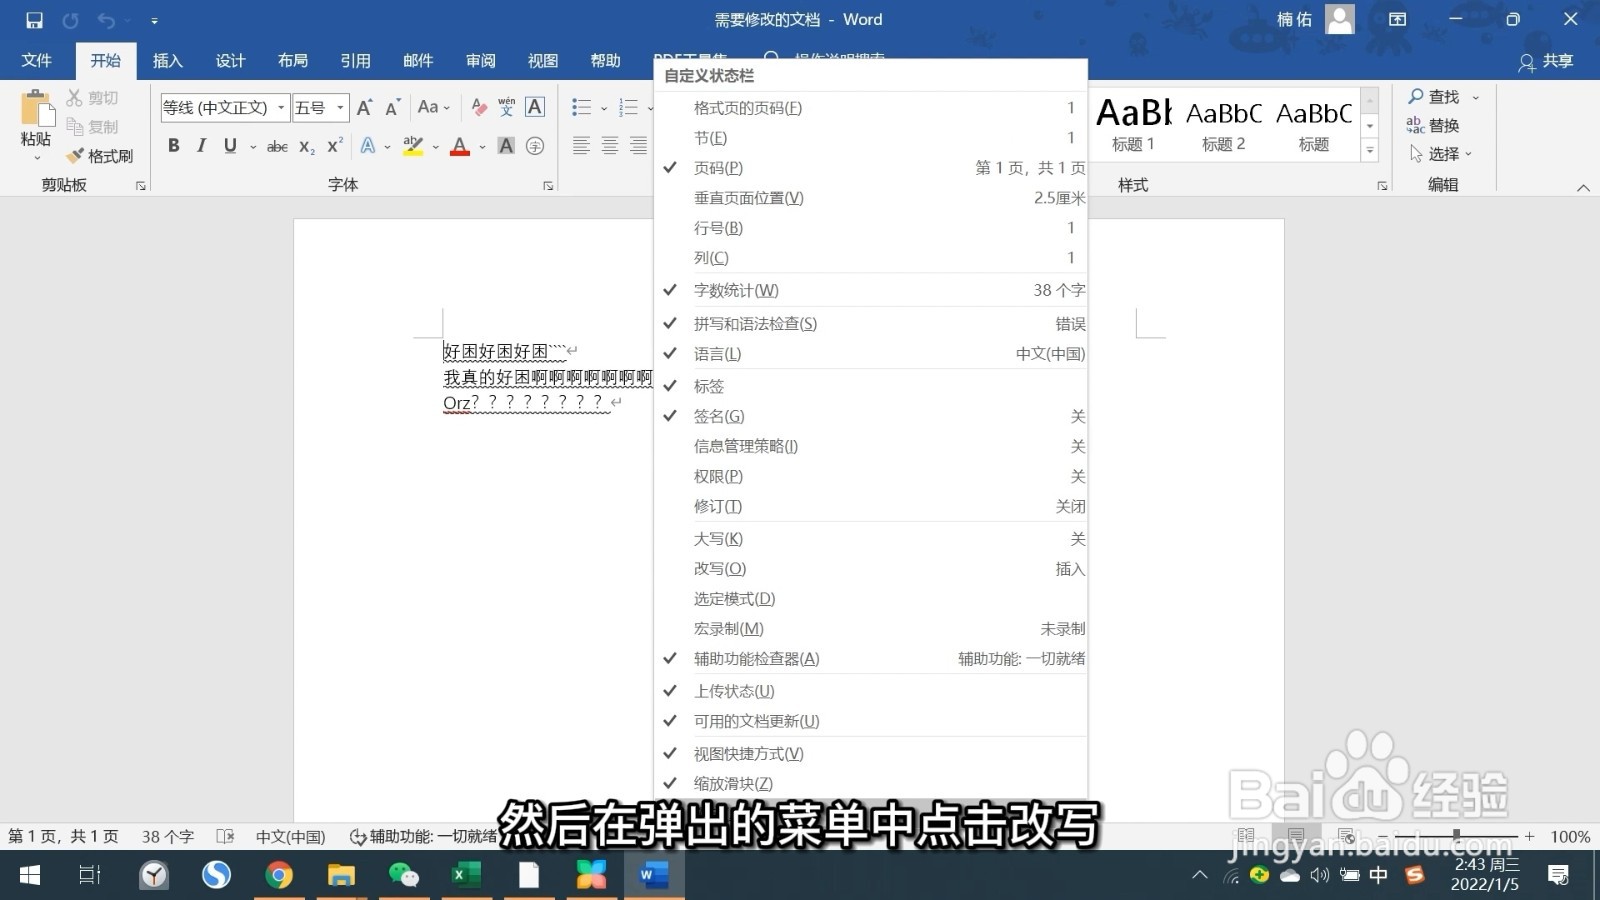The image size is (1600, 900).
Task: Increase font size with A^ icon
Action: [x=365, y=107]
